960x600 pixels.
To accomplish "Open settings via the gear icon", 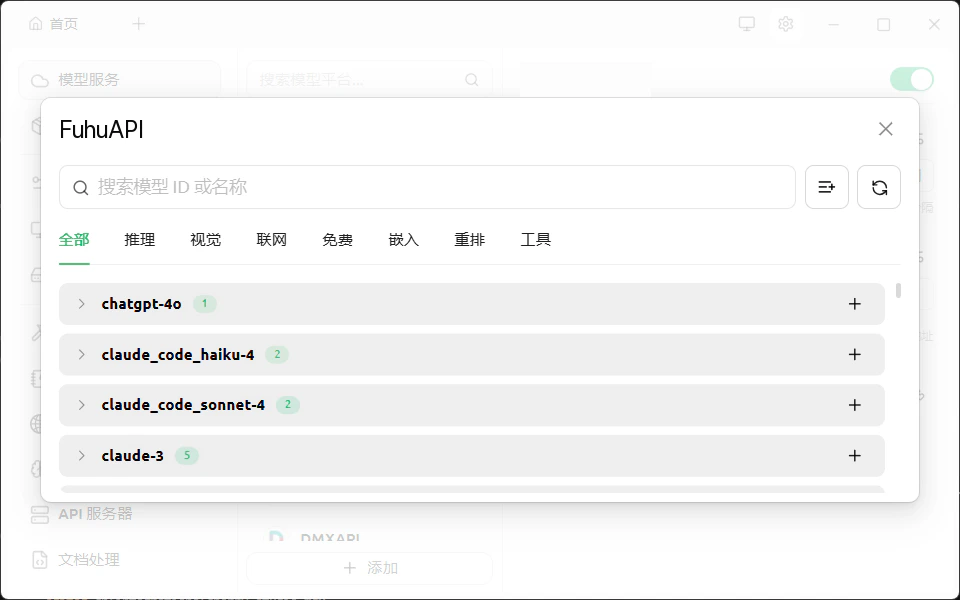I will 786,24.
